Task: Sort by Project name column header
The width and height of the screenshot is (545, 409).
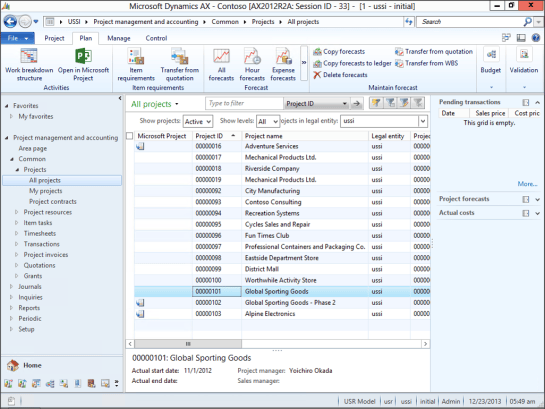Action: 304,136
